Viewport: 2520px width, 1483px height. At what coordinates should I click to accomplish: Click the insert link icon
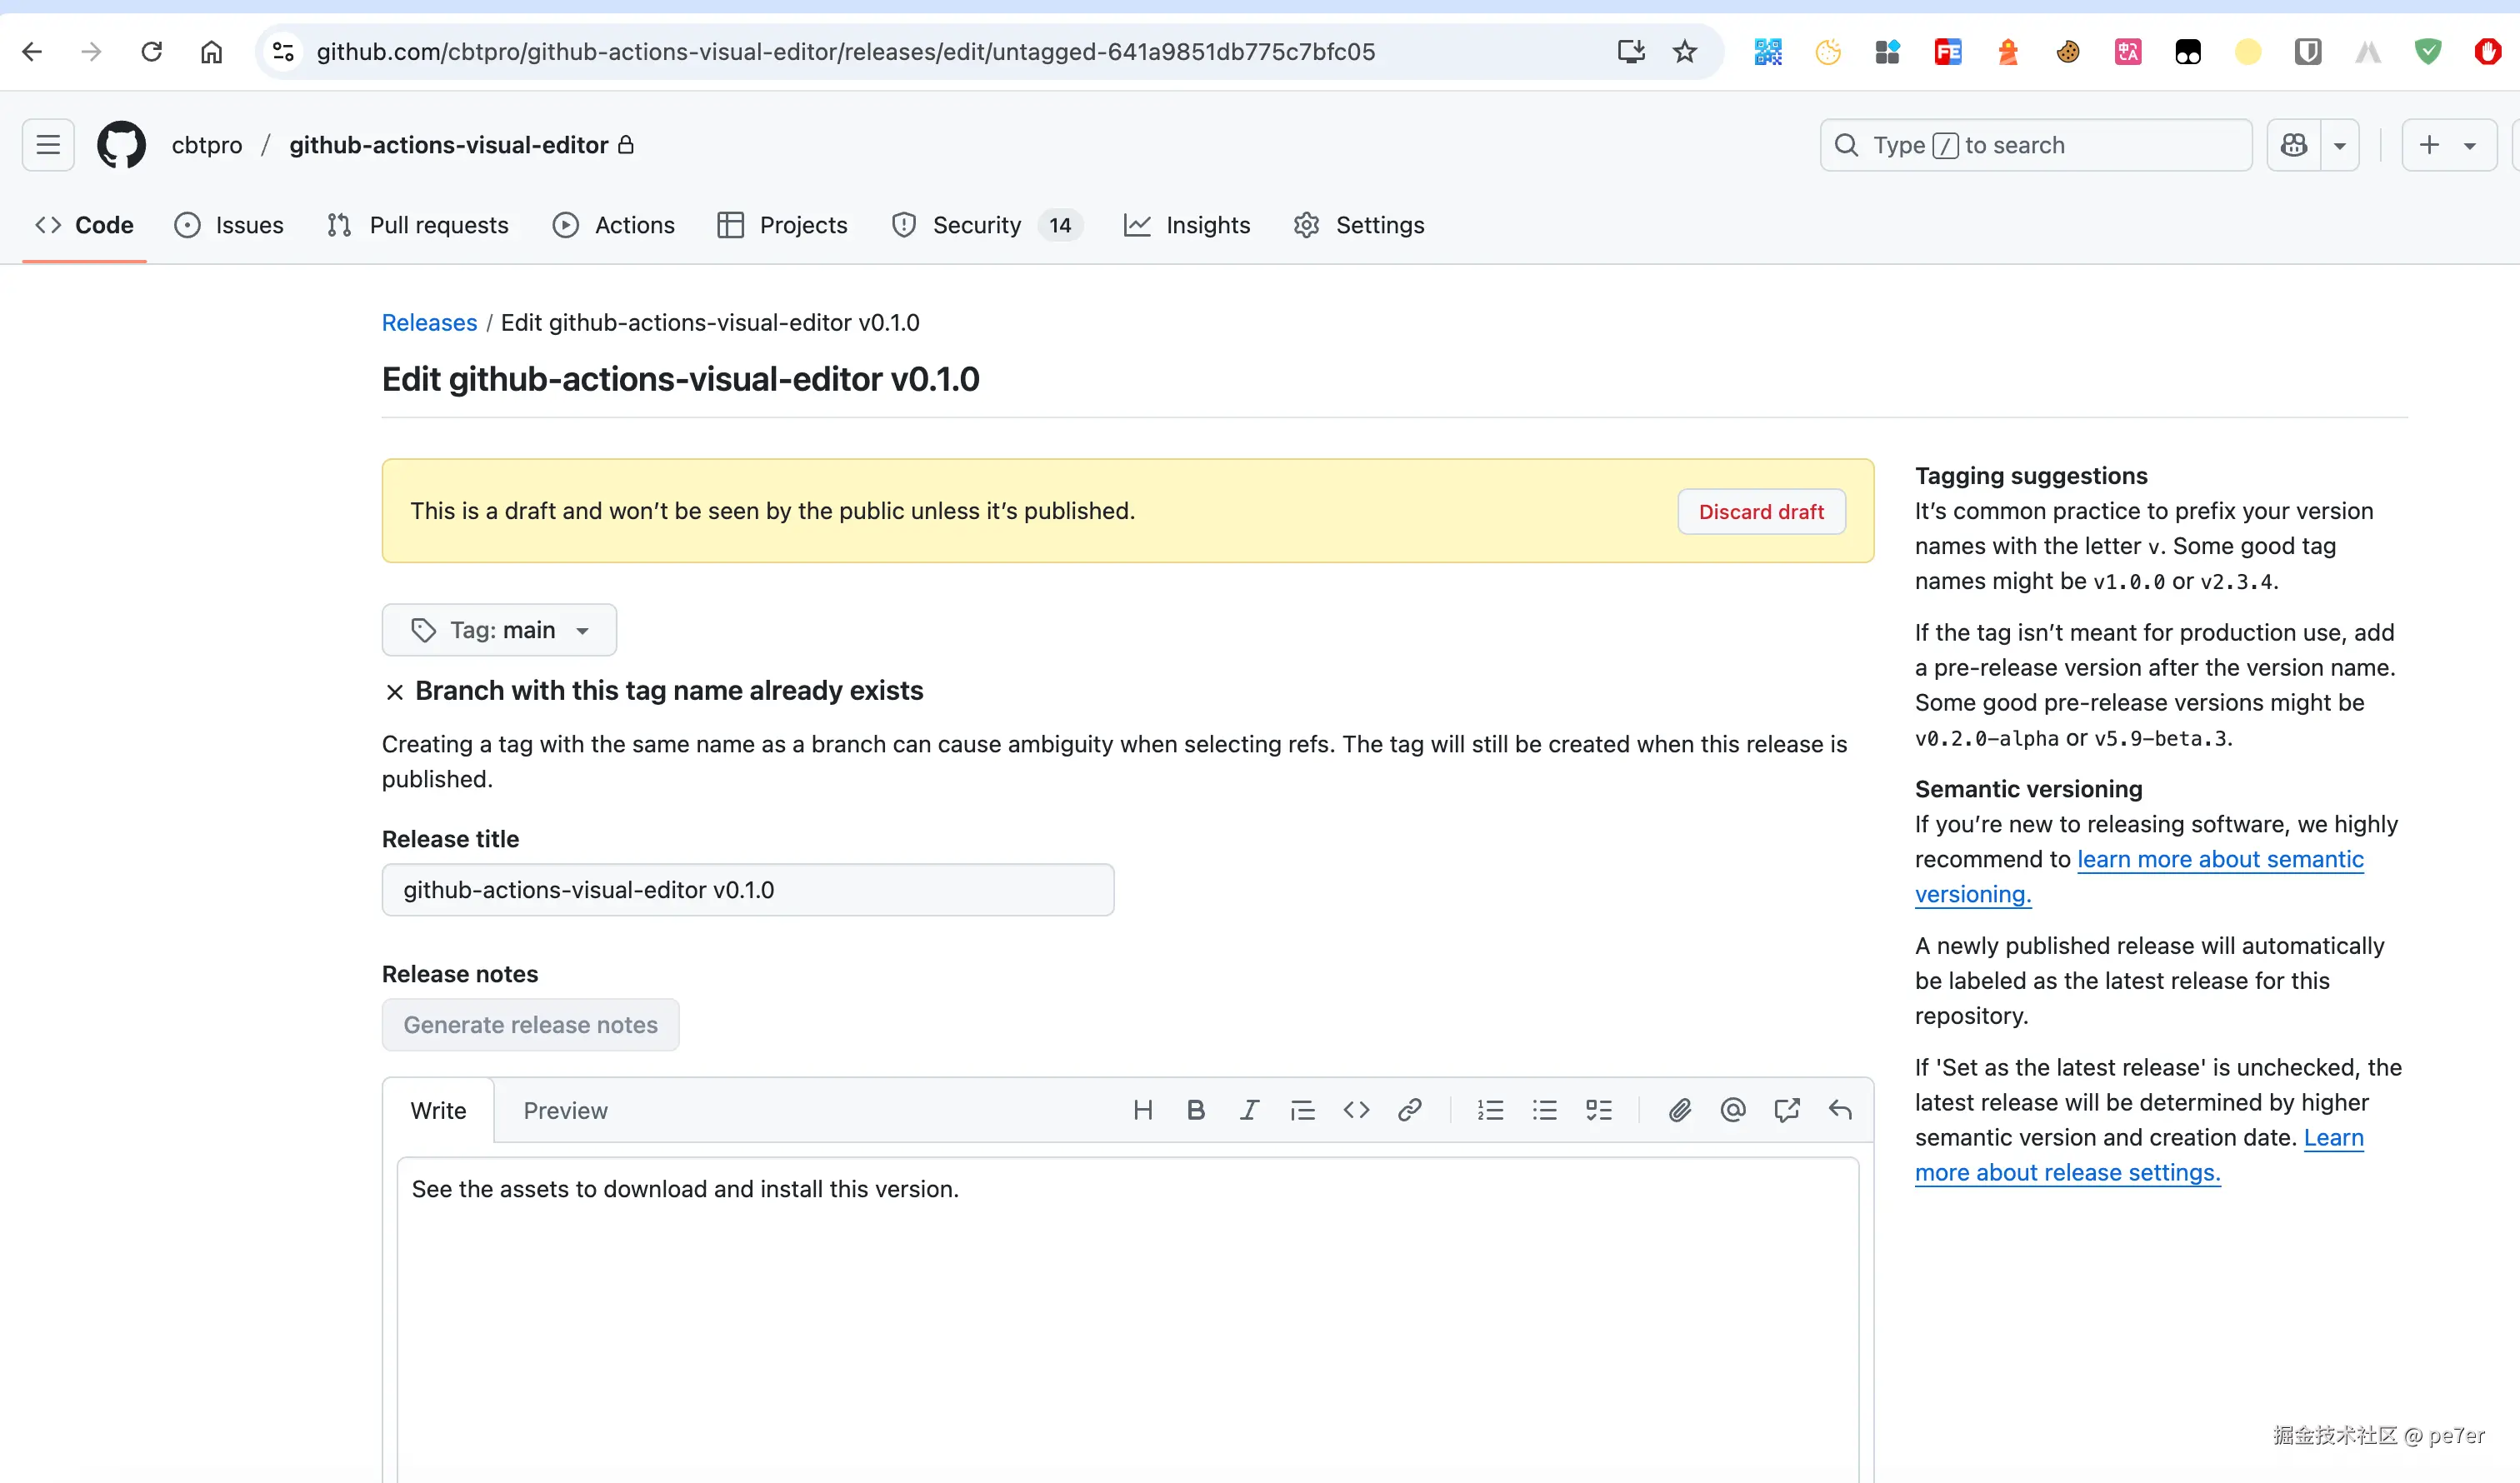(1409, 1110)
